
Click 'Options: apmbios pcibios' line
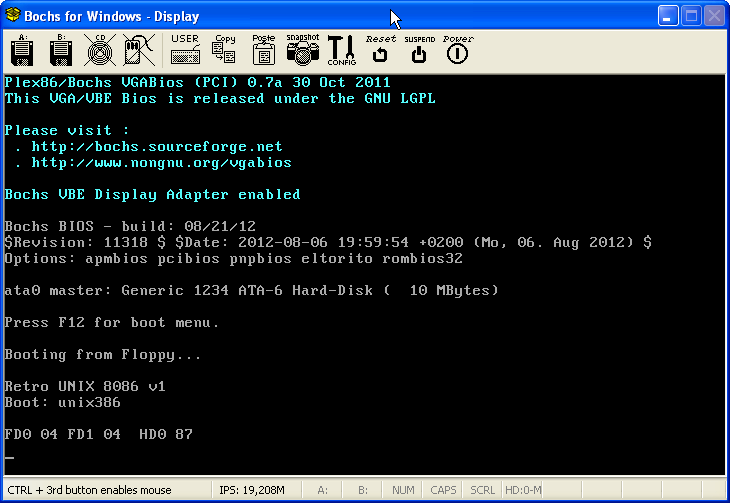click(234, 258)
